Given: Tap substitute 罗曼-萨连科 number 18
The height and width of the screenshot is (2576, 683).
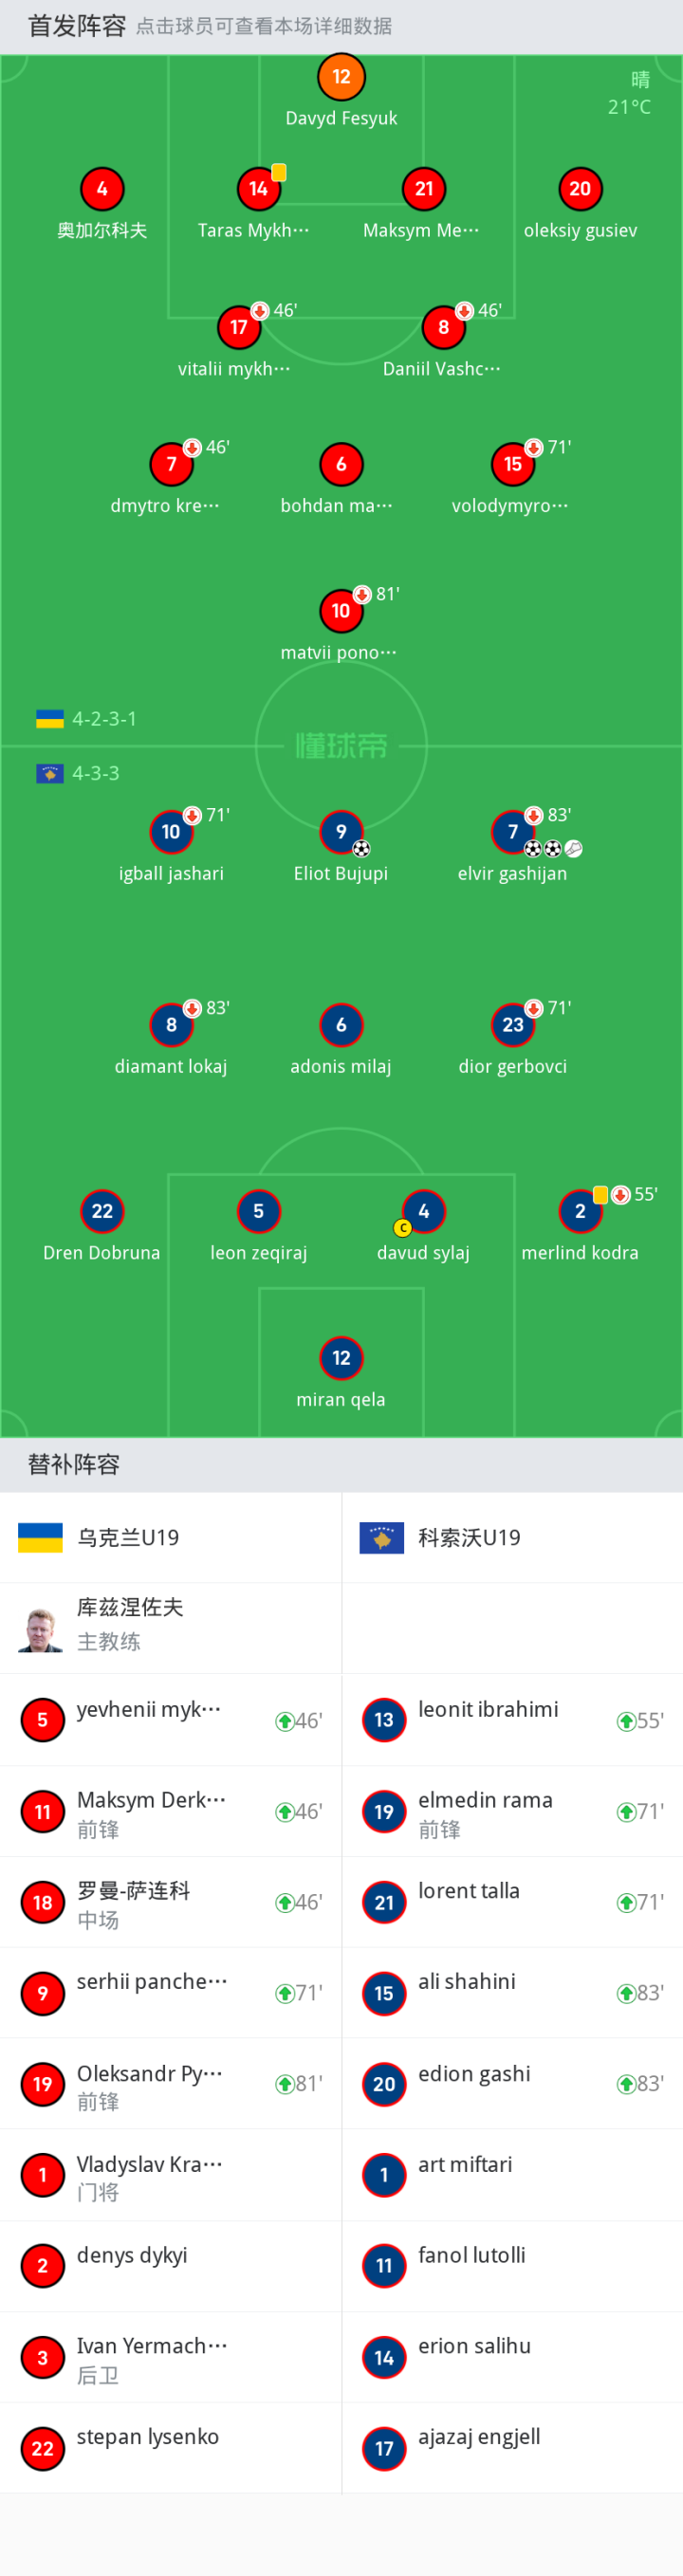Looking at the screenshot, I should 171,1903.
